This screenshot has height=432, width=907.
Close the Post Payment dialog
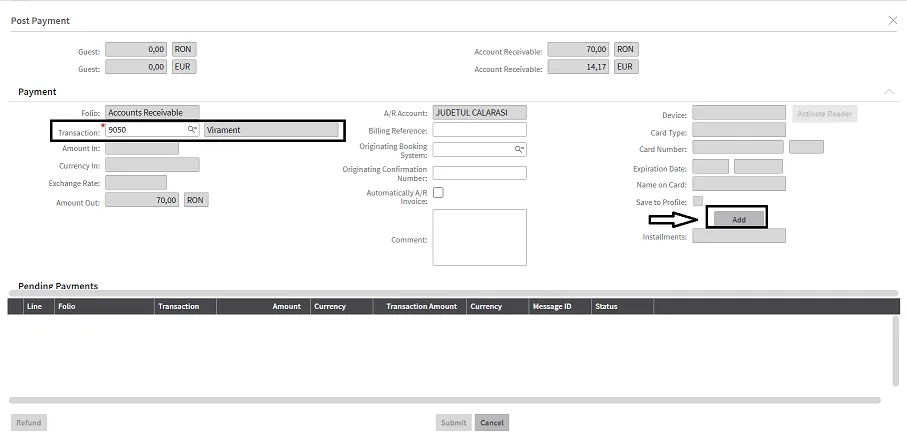pyautogui.click(x=893, y=20)
